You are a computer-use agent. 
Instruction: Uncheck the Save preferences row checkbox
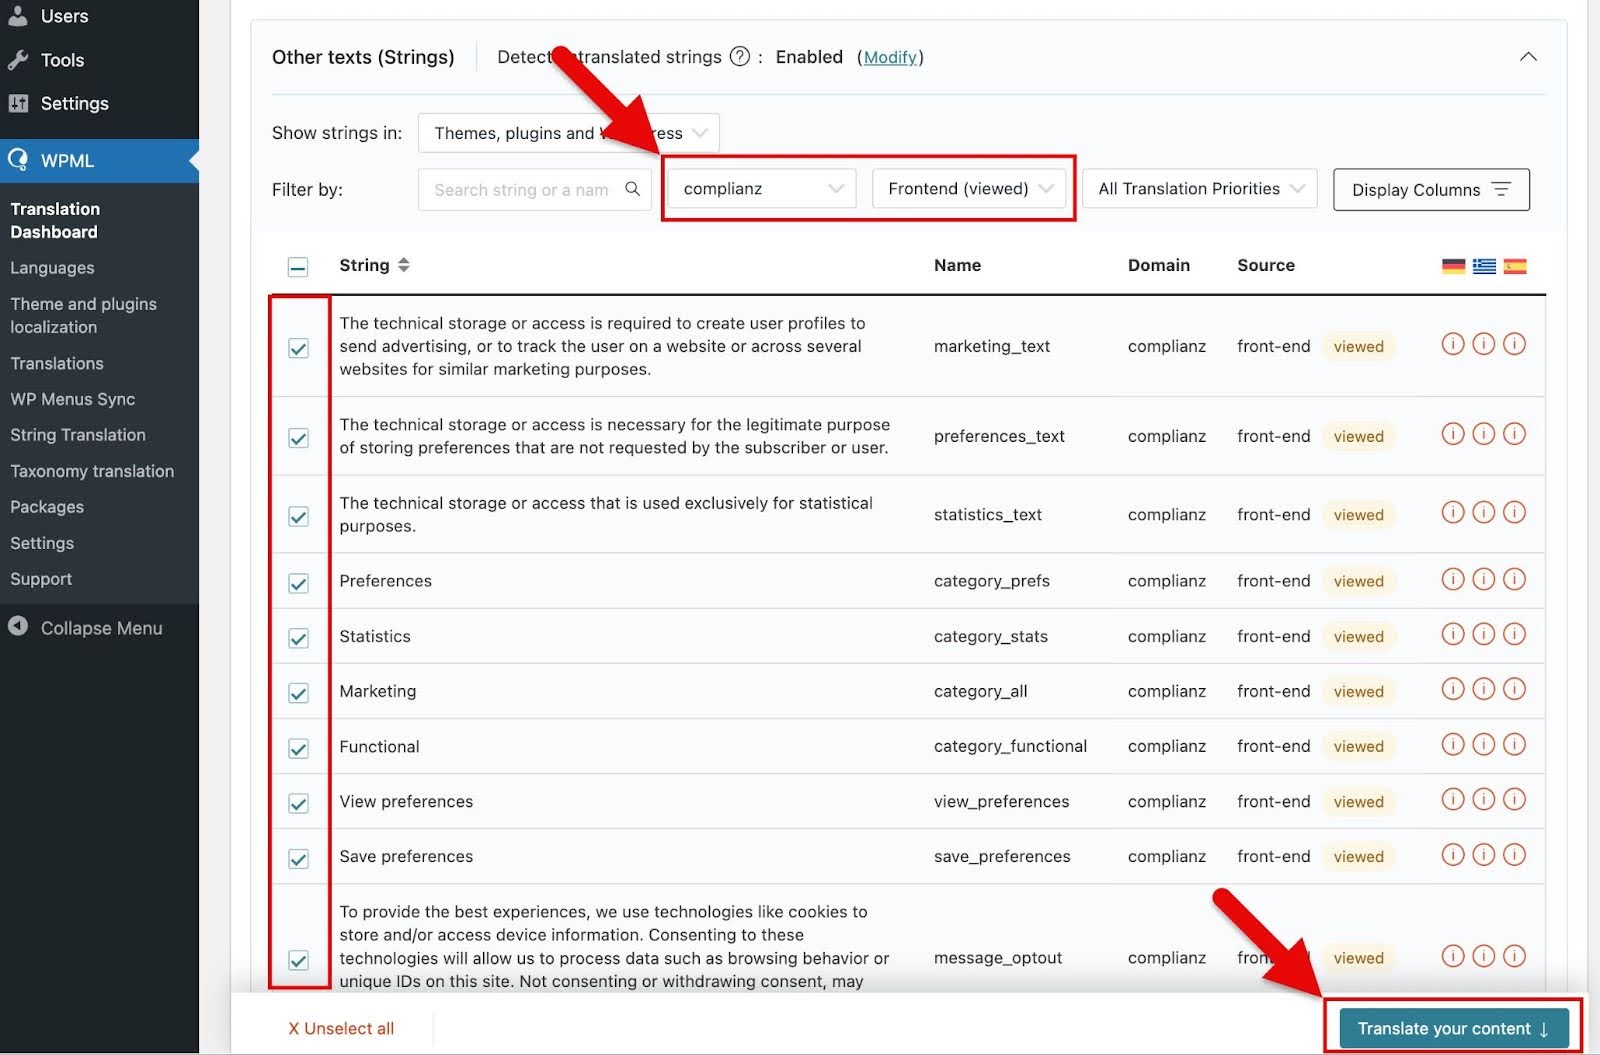pyautogui.click(x=298, y=859)
